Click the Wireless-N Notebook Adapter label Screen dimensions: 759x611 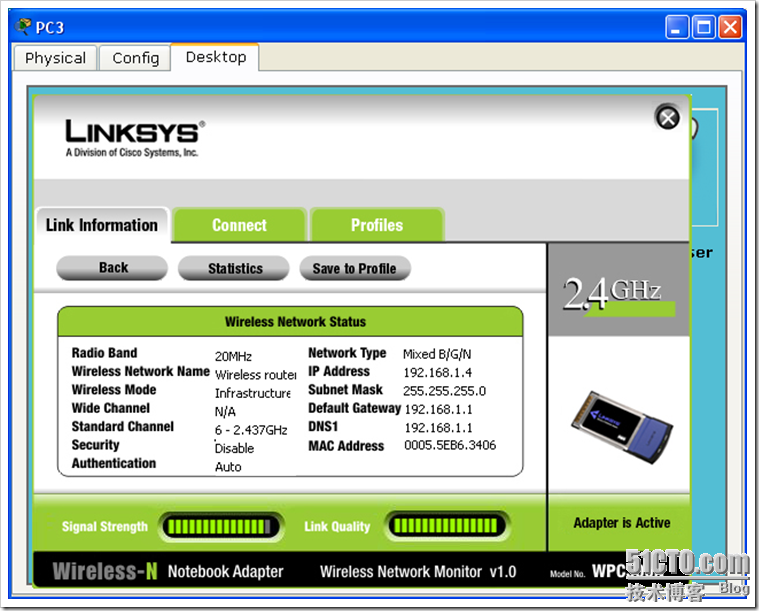coord(168,571)
